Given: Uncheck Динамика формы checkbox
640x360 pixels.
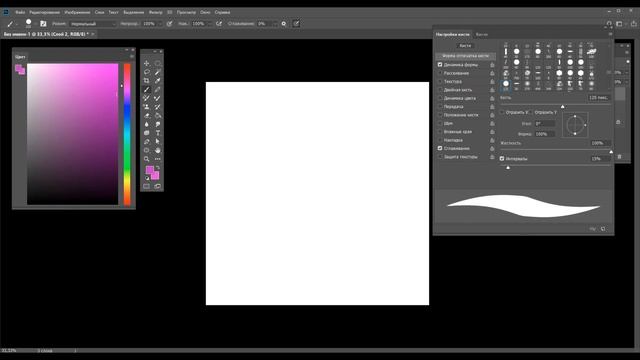Looking at the screenshot, I should [x=440, y=64].
